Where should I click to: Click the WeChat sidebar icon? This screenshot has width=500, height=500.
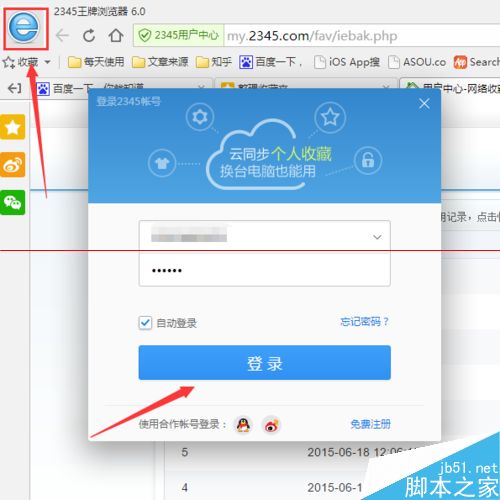[13, 202]
